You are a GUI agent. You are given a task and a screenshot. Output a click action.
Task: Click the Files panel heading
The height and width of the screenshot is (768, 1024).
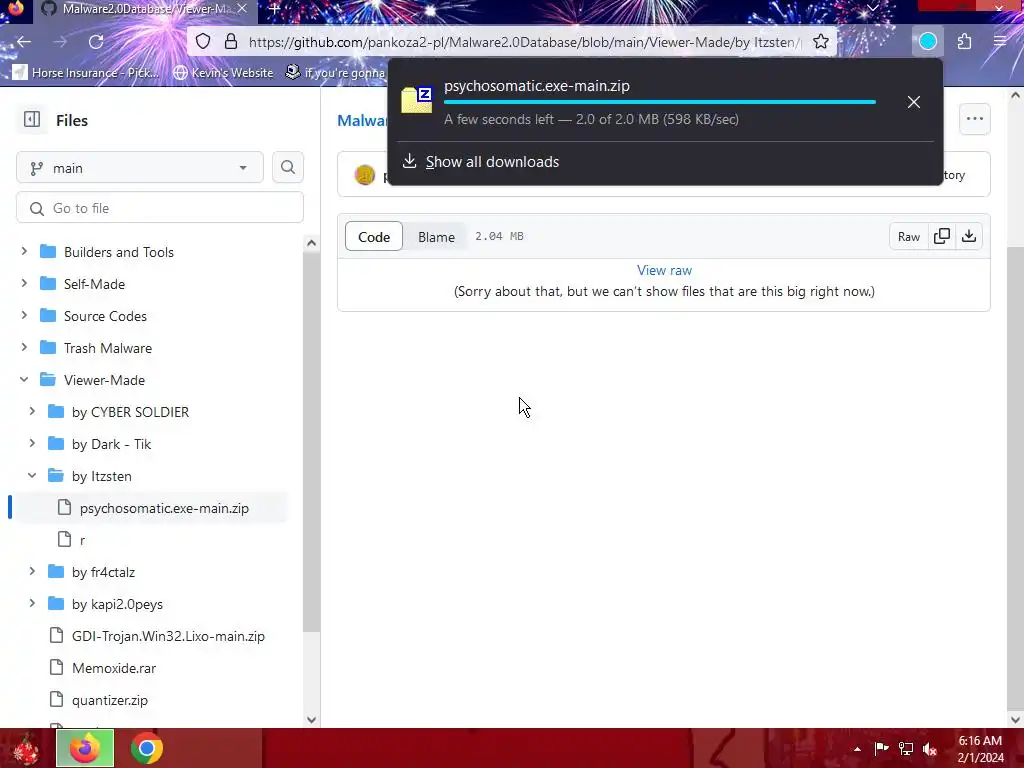(72, 120)
